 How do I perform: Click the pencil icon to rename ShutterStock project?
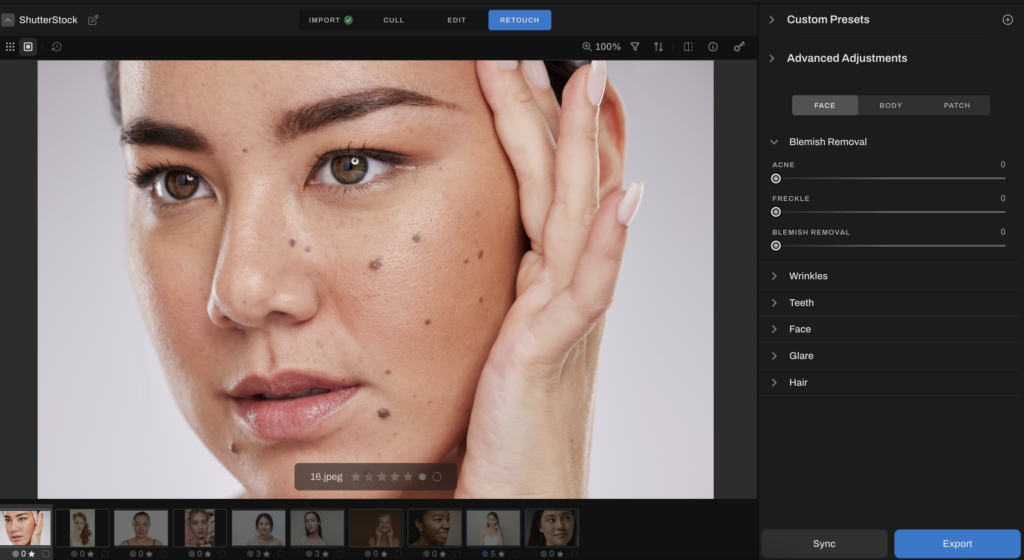coord(94,20)
